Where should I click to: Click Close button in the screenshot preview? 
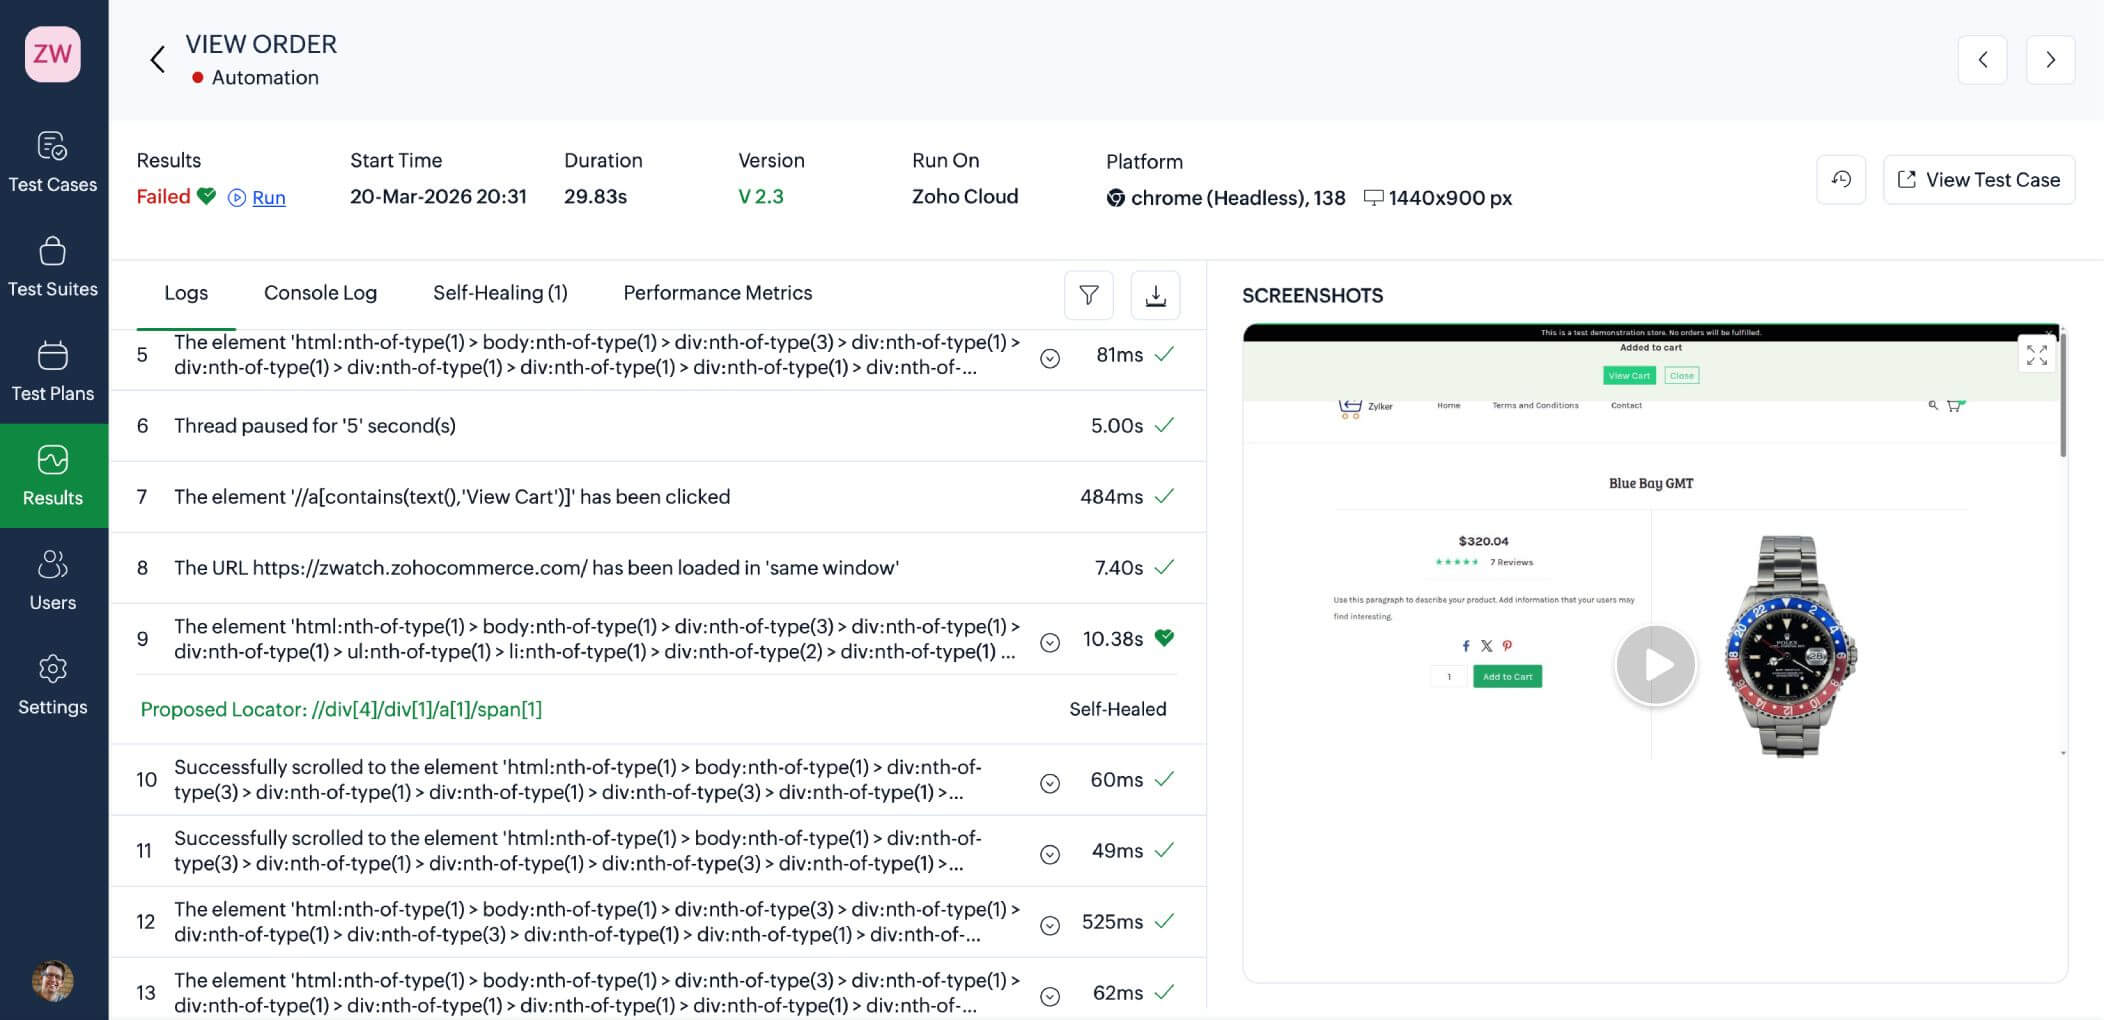pos(1682,376)
